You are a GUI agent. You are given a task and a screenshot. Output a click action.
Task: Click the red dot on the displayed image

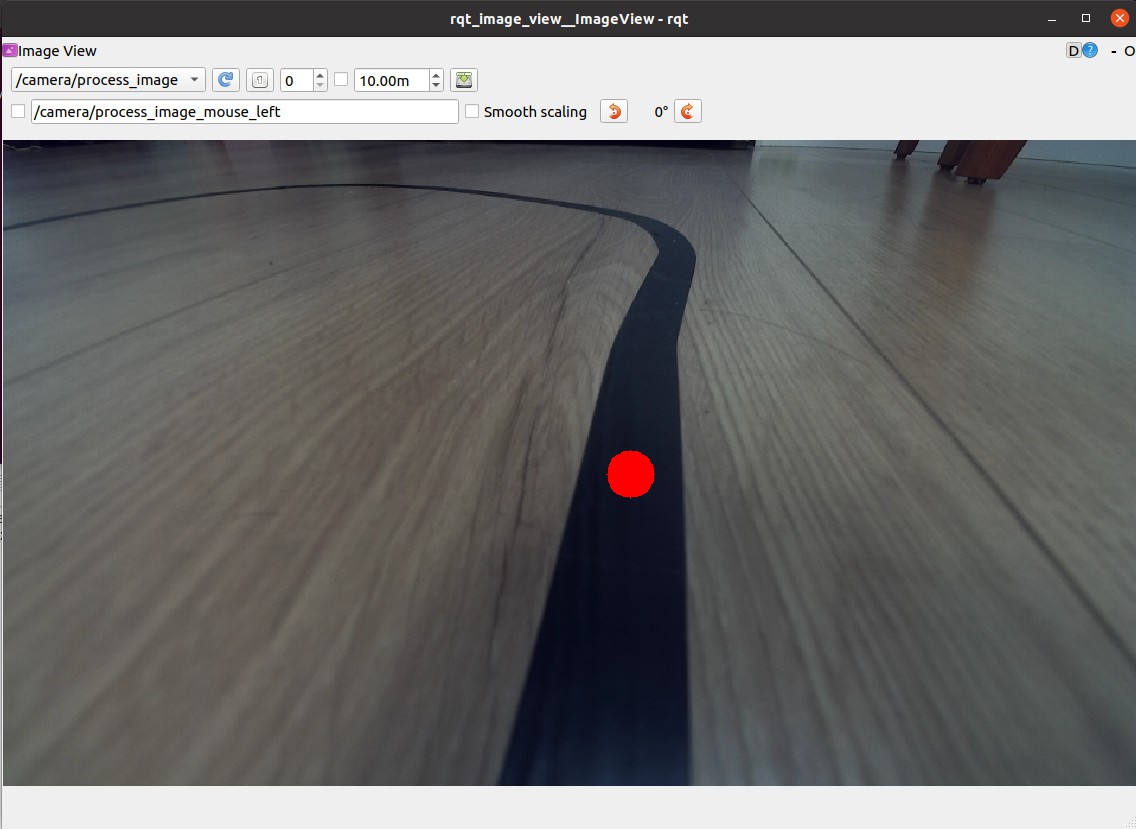pos(631,474)
